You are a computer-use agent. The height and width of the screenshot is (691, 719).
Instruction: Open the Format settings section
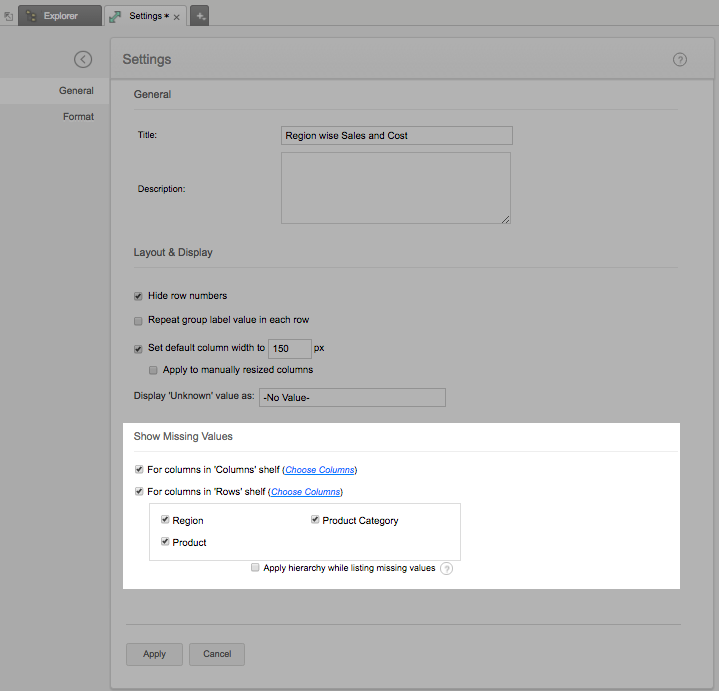pyautogui.click(x=78, y=117)
